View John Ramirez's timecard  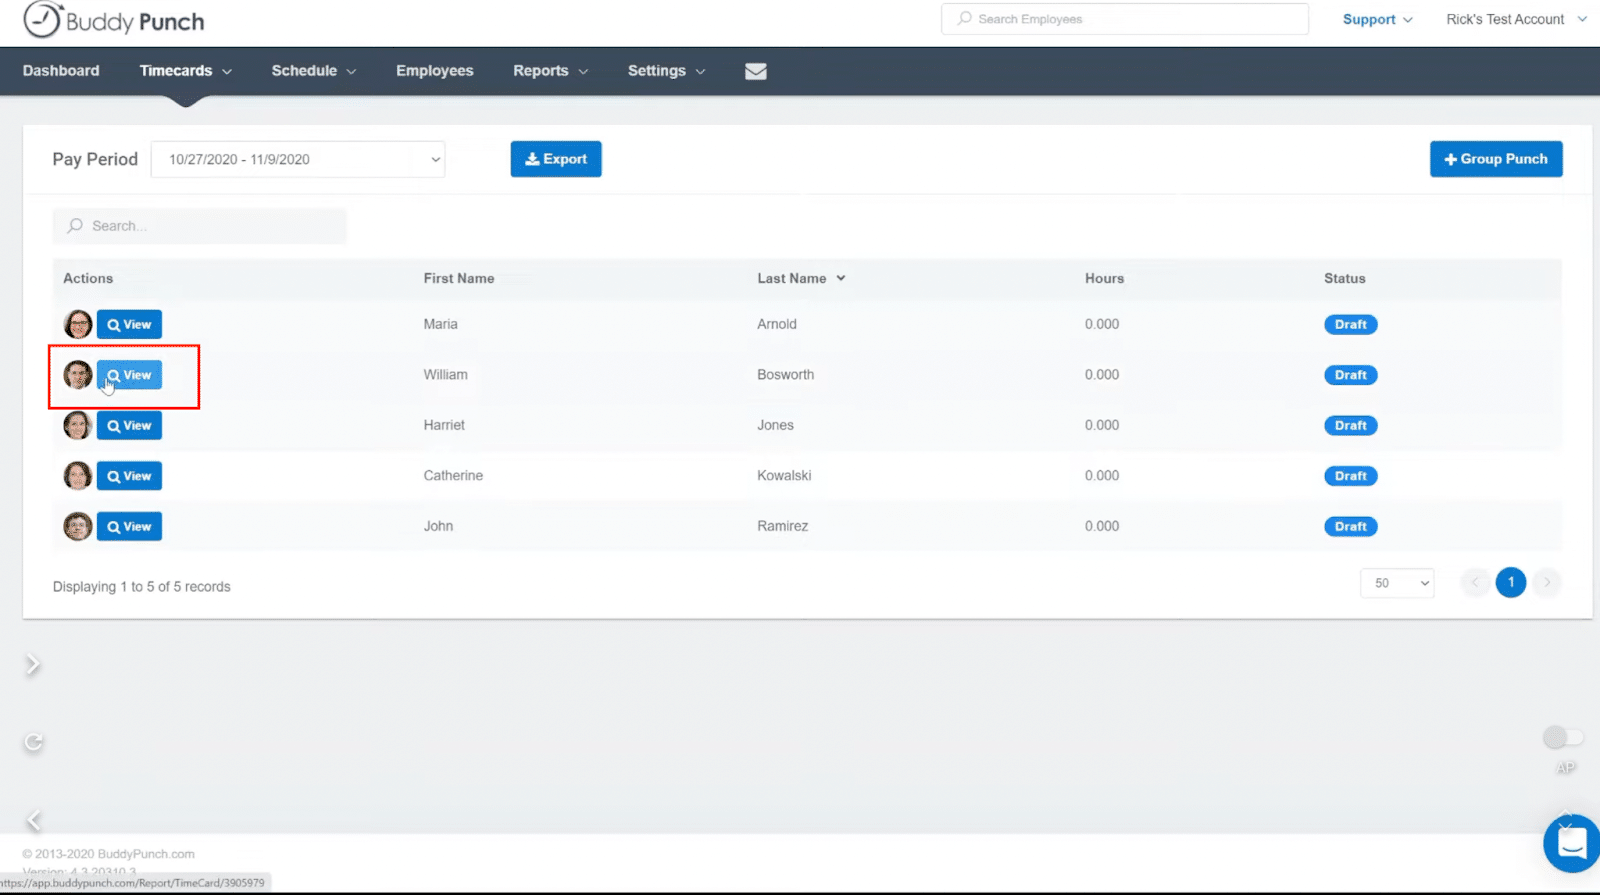tap(129, 526)
